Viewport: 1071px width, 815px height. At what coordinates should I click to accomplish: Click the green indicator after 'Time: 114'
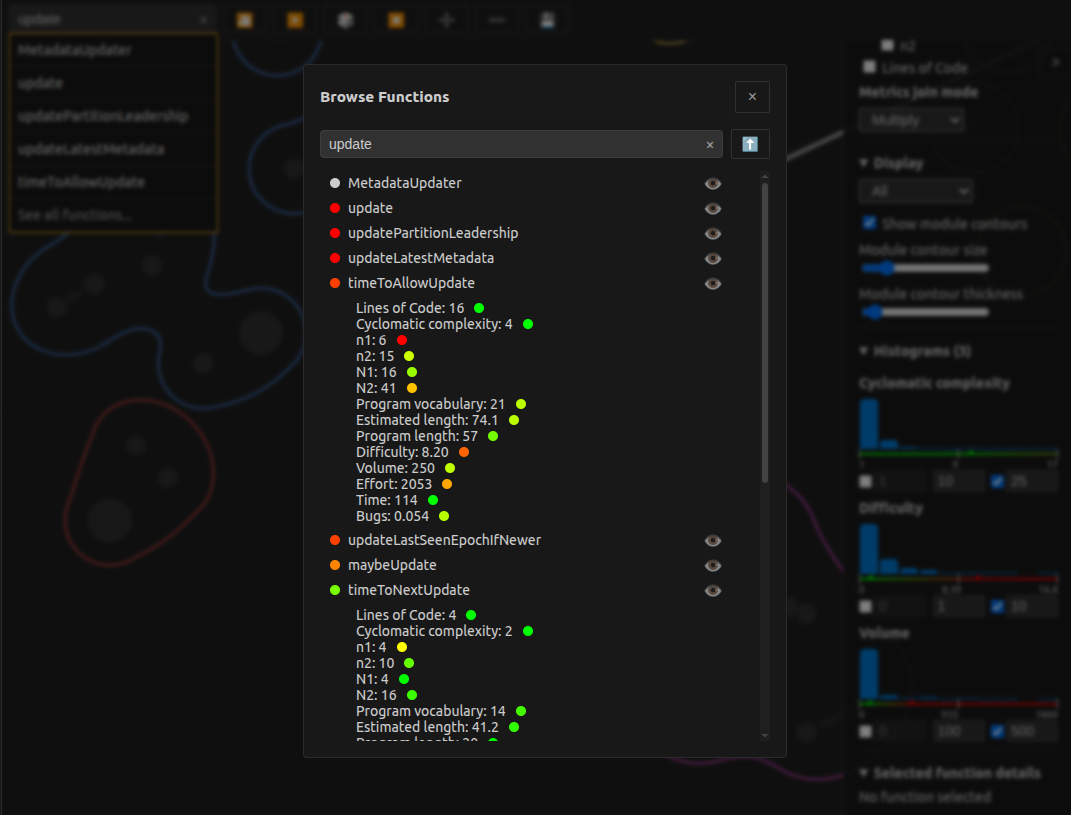pos(432,500)
